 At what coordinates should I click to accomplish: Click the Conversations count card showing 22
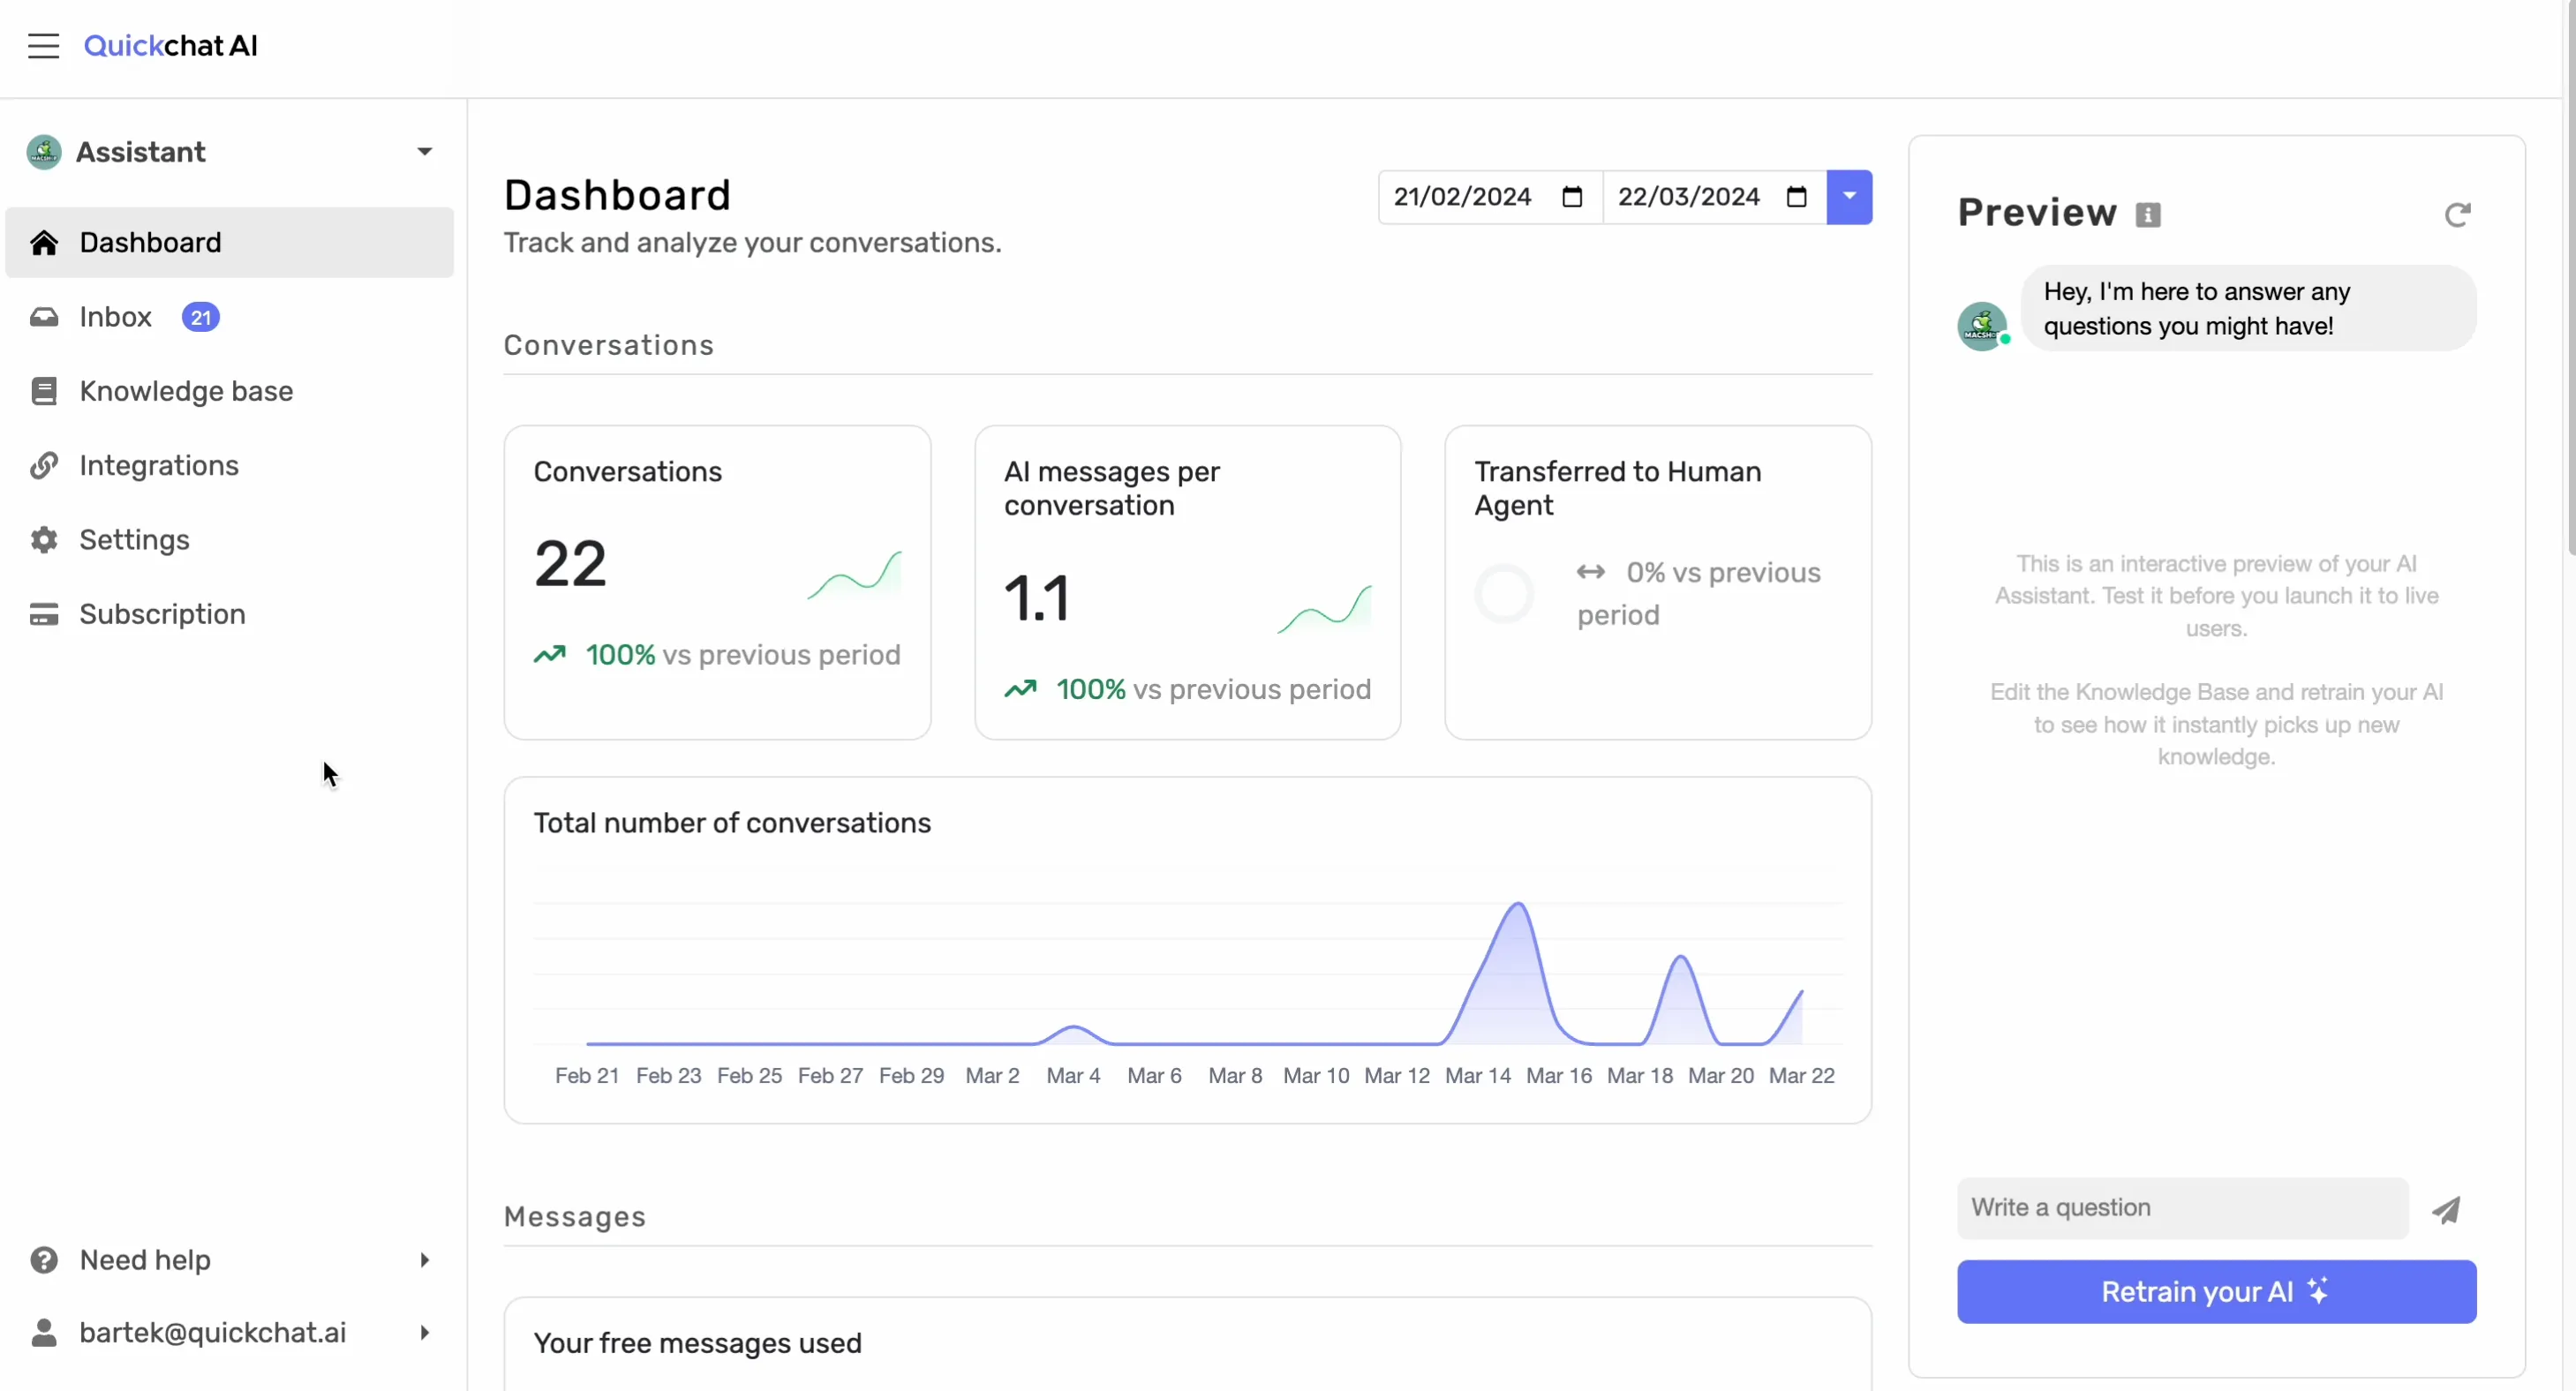tap(717, 583)
